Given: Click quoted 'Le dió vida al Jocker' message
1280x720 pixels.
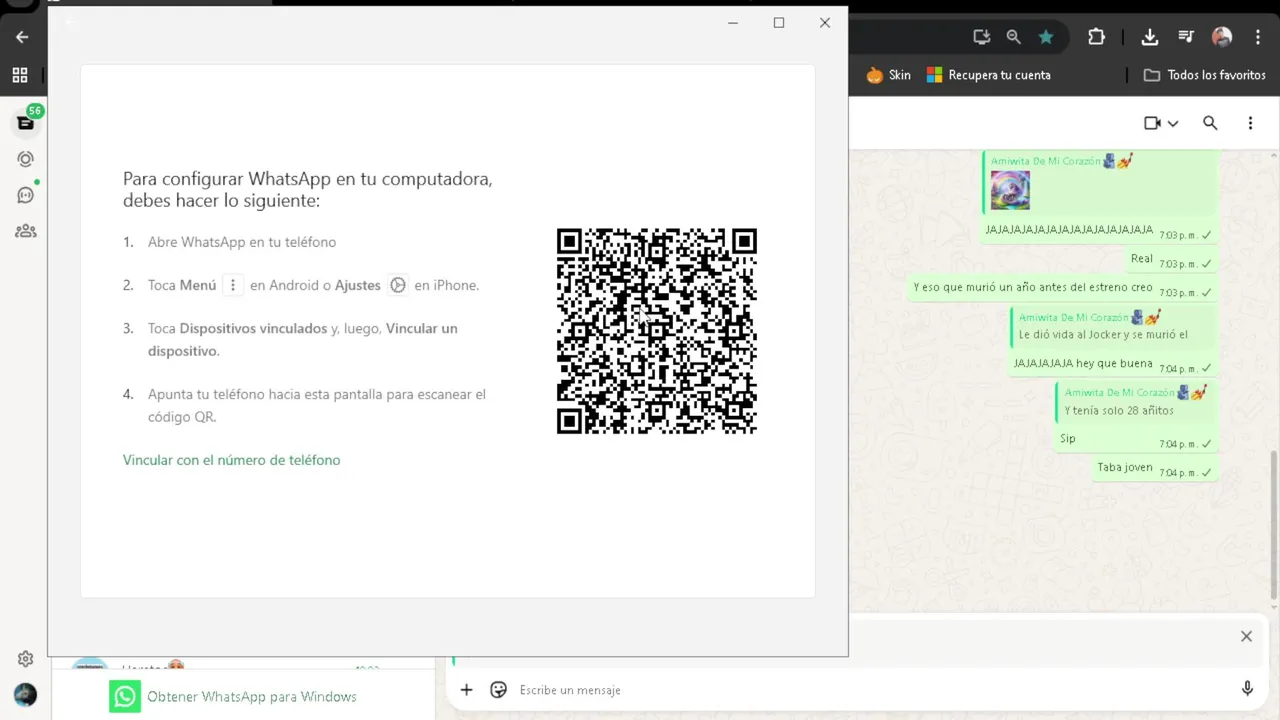Looking at the screenshot, I should 1113,326.
